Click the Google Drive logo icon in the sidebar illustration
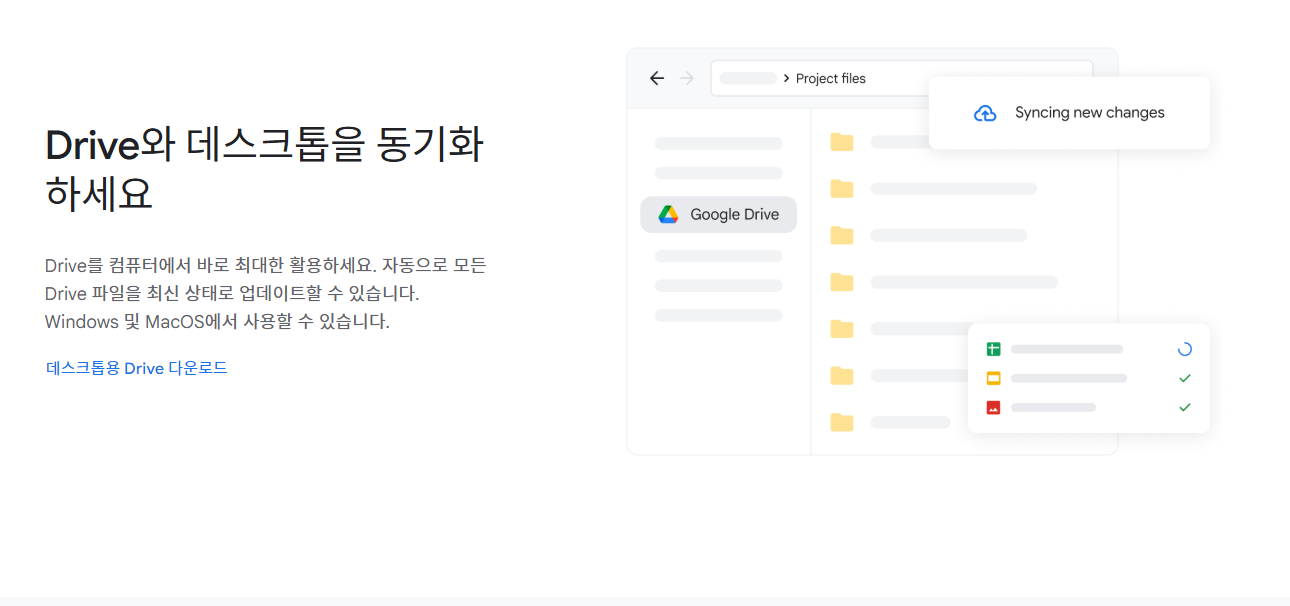The image size is (1290, 606). point(668,214)
